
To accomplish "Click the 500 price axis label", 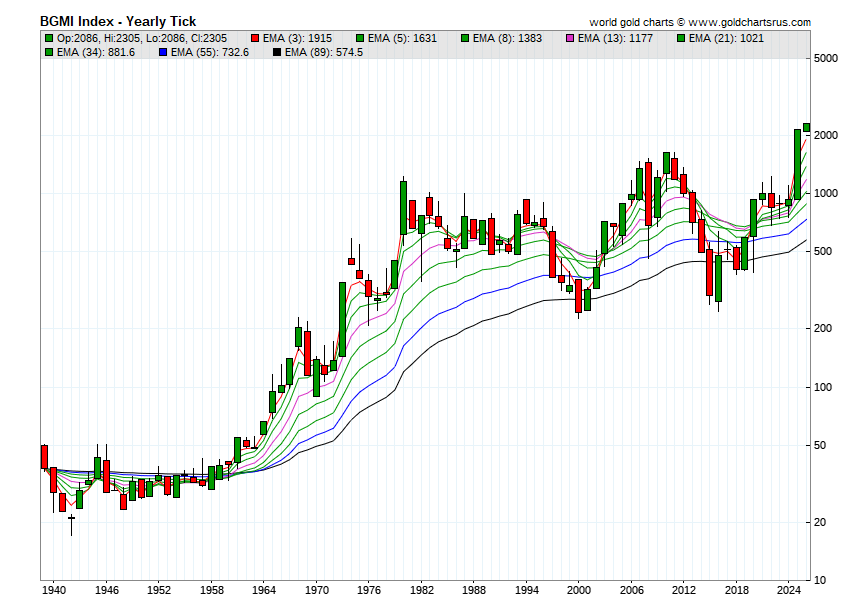I will [x=823, y=251].
